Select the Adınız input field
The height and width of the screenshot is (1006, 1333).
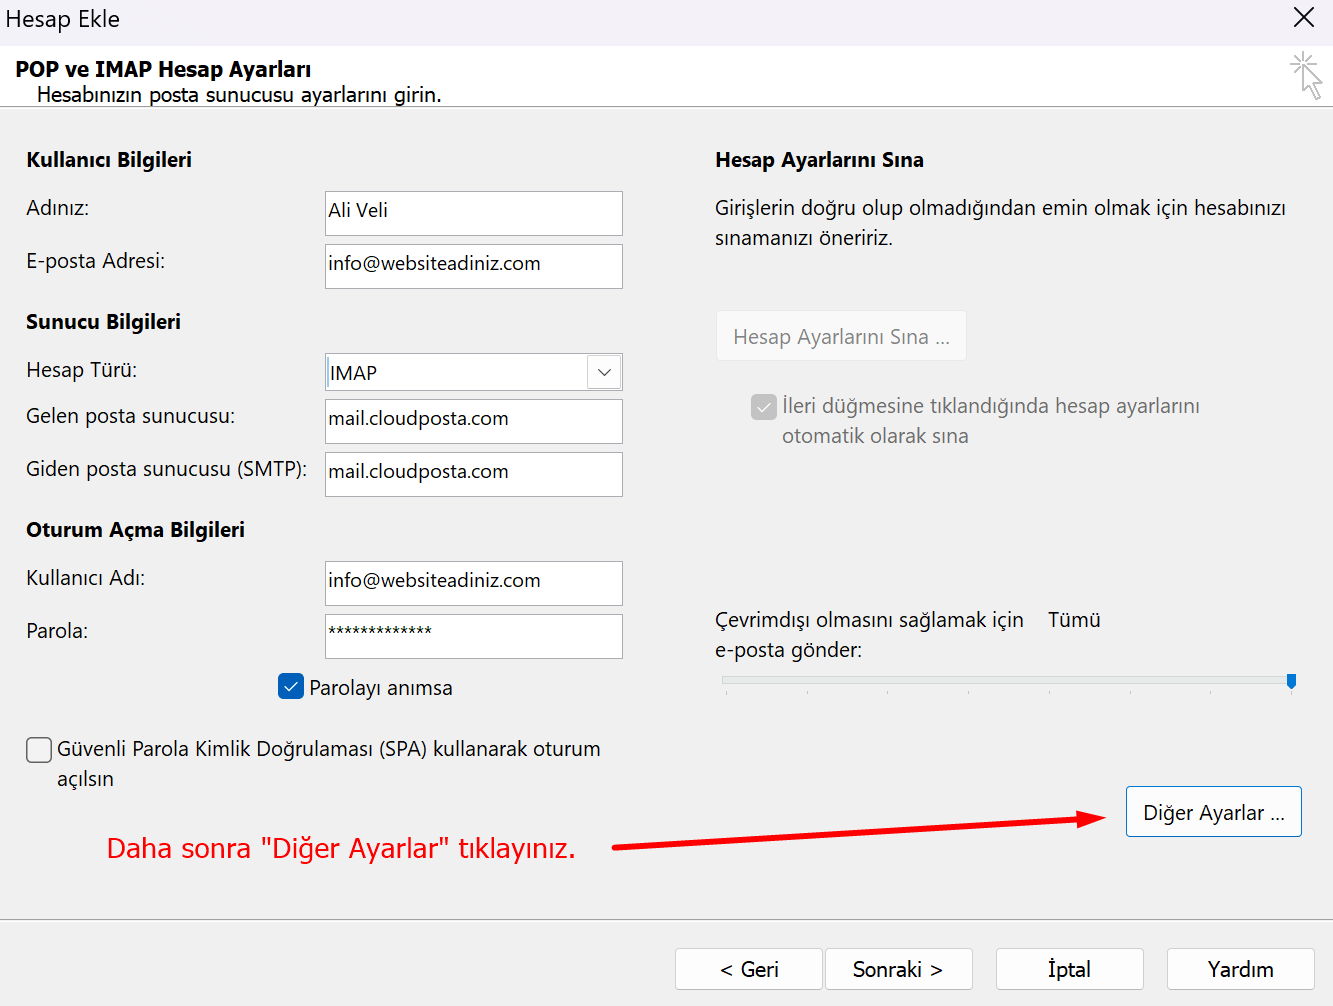point(473,213)
